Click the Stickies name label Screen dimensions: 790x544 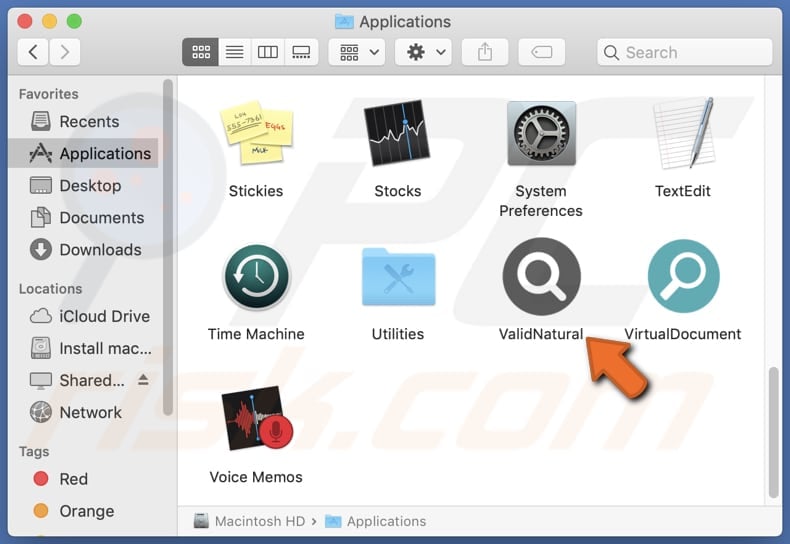(x=256, y=191)
